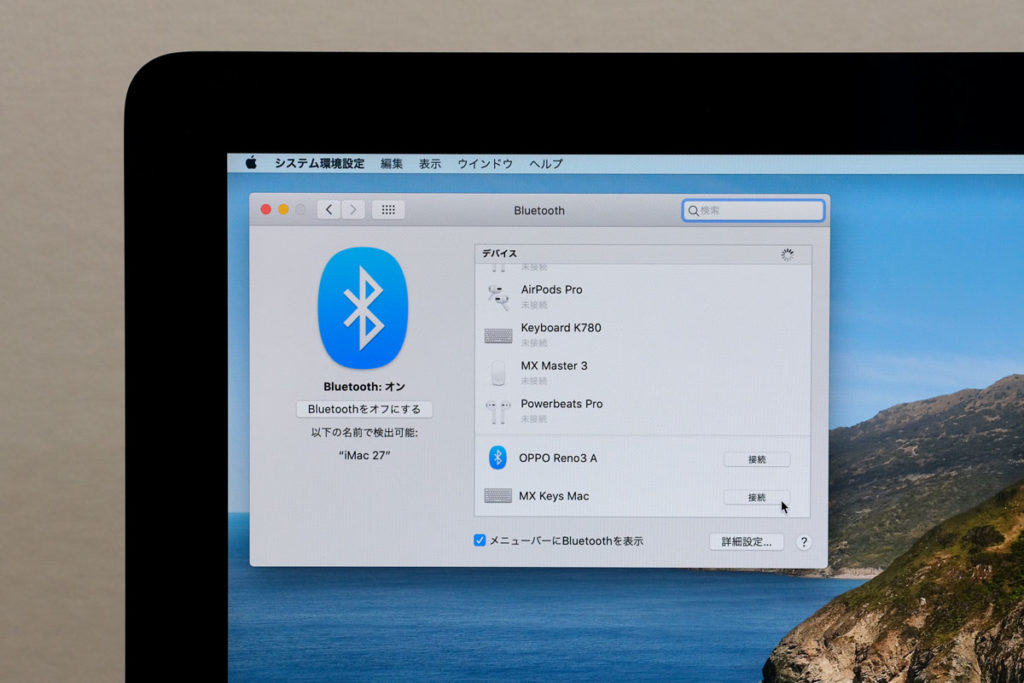Select MX Keys Mac device row
The image size is (1024, 683).
coord(643,496)
